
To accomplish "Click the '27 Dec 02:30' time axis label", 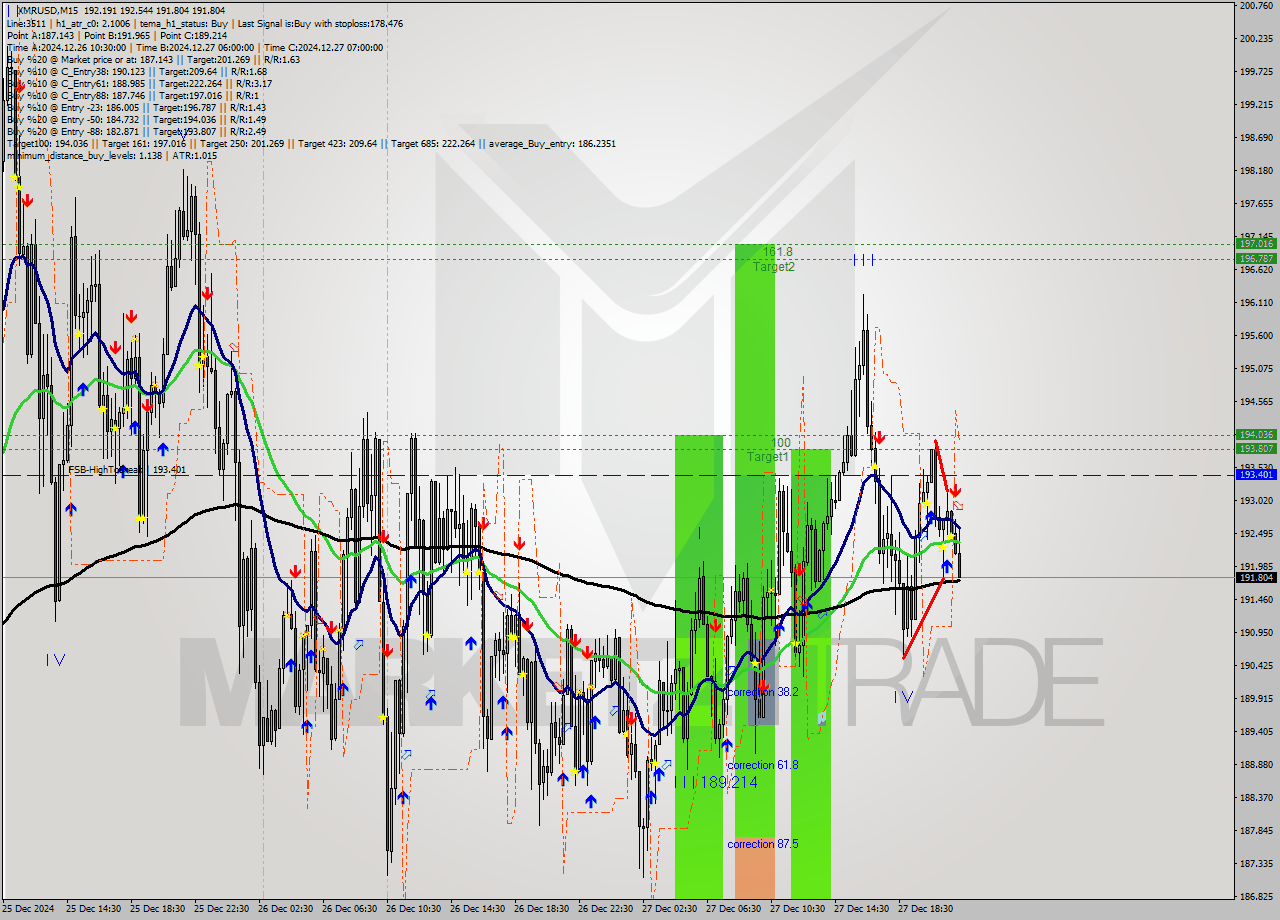I will pyautogui.click(x=670, y=909).
